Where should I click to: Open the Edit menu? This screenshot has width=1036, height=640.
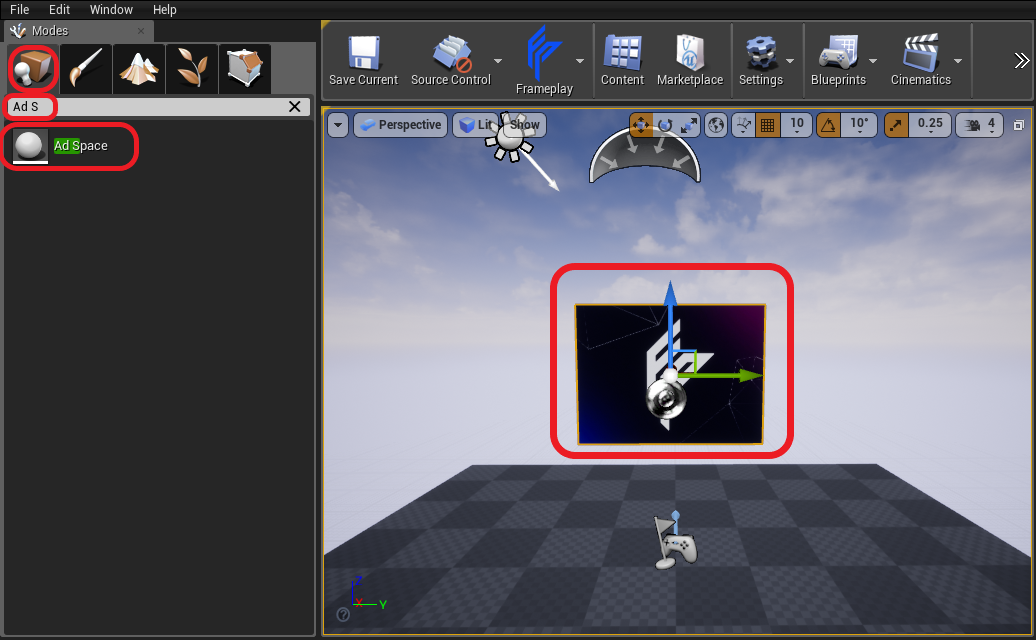tap(59, 10)
